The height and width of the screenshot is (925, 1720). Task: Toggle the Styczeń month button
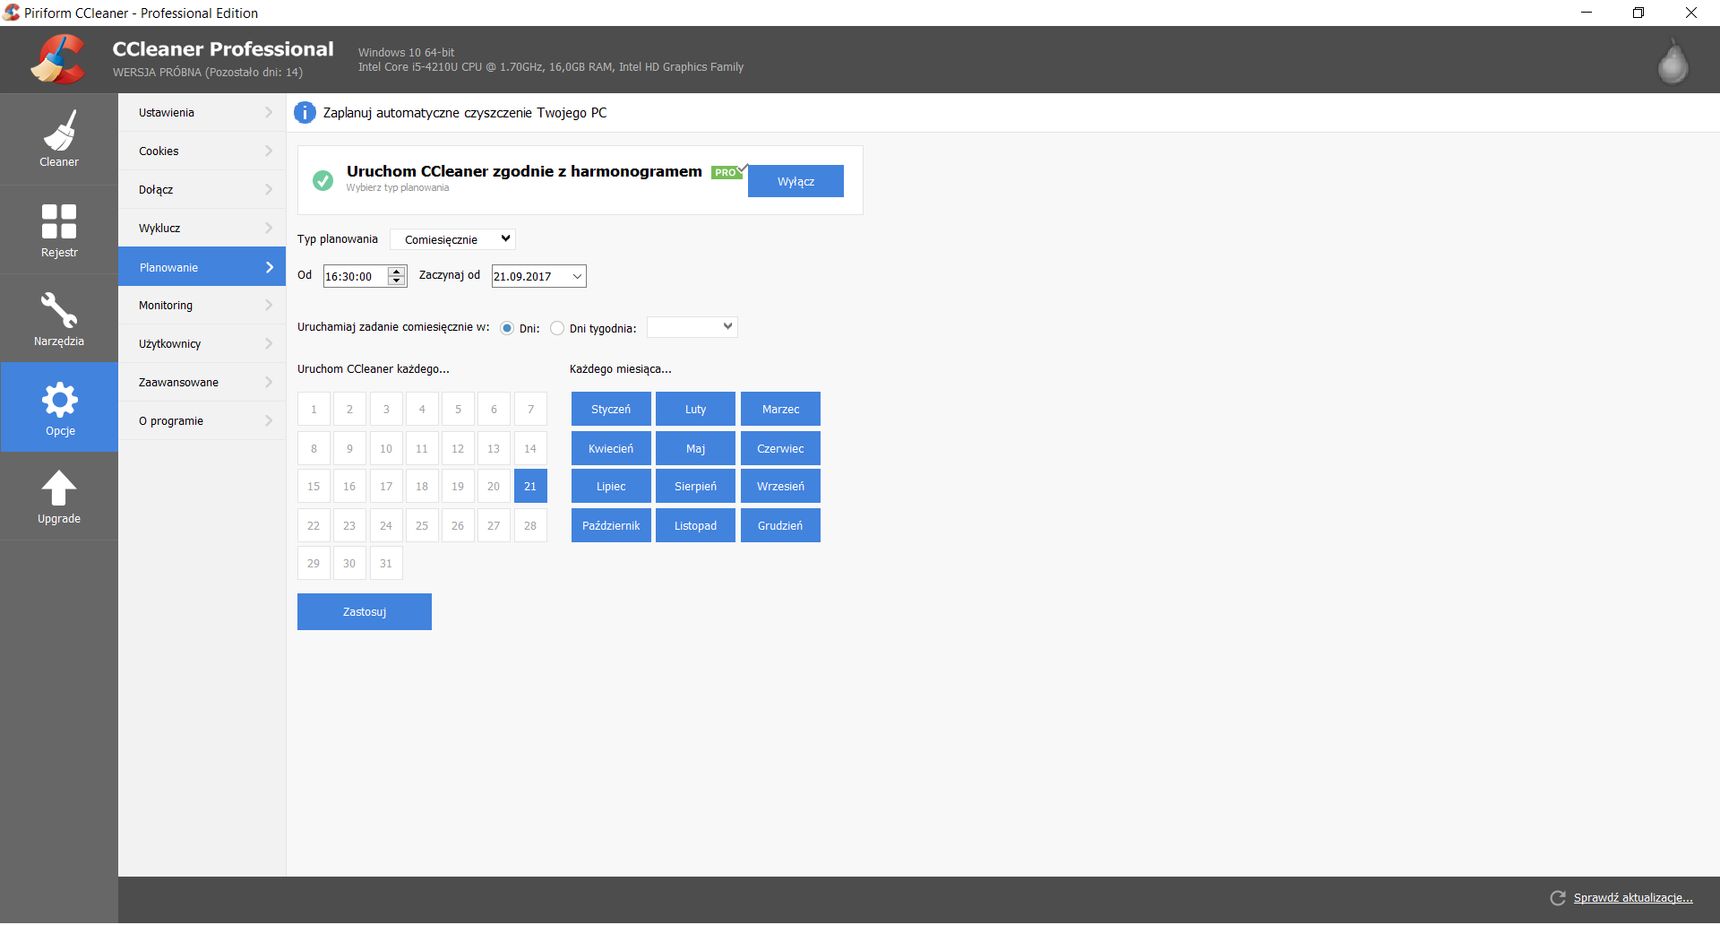point(611,409)
